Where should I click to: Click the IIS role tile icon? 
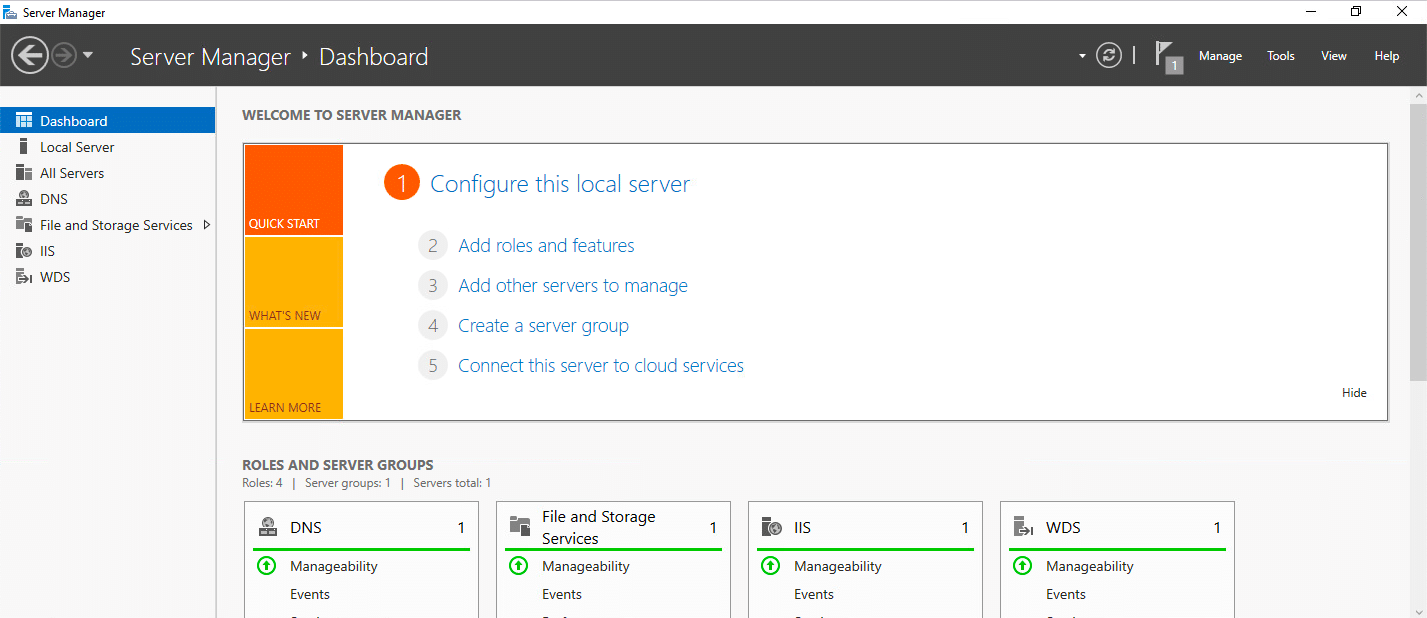[x=771, y=527]
